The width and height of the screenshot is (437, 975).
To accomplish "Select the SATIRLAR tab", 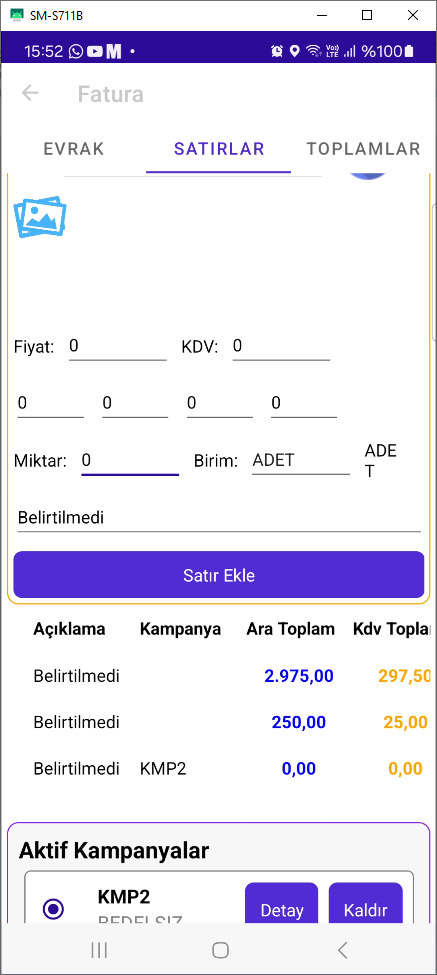I will pos(219,149).
